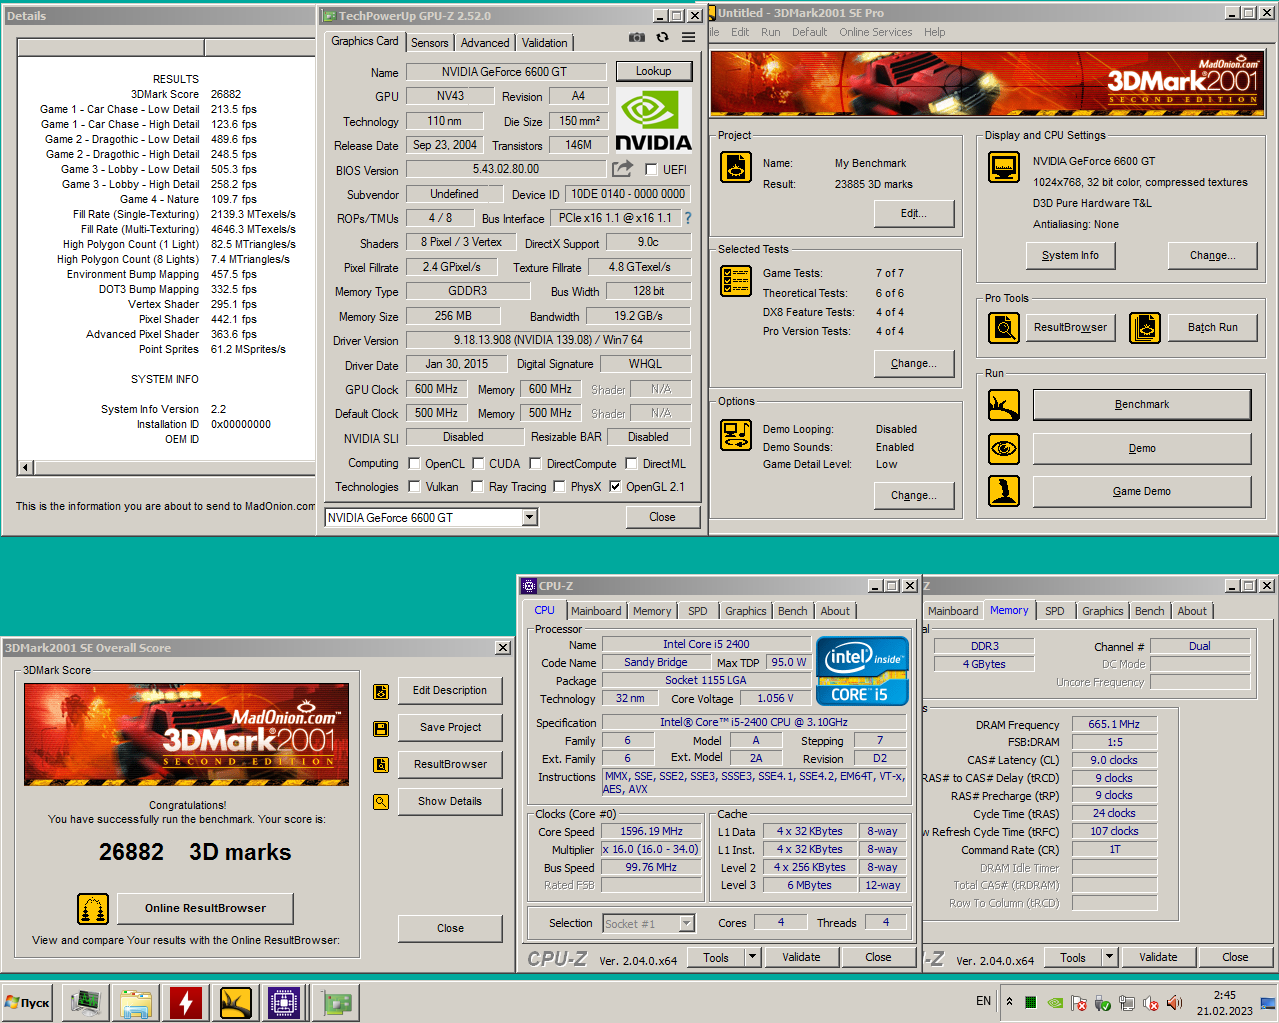
Task: Switch to the Advanced tab in GPU-Z
Action: (485, 43)
